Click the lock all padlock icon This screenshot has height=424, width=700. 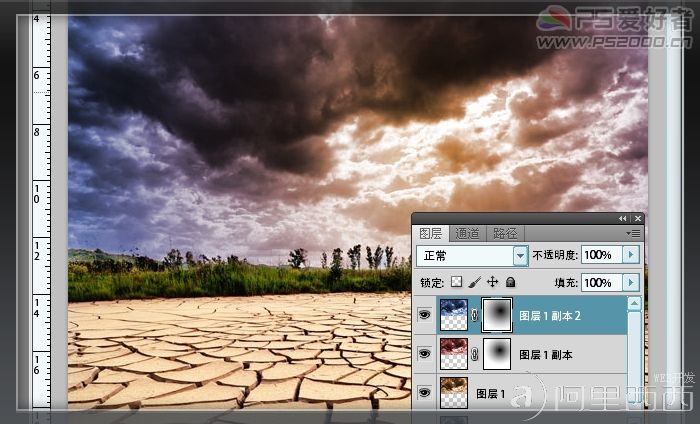[x=511, y=282]
